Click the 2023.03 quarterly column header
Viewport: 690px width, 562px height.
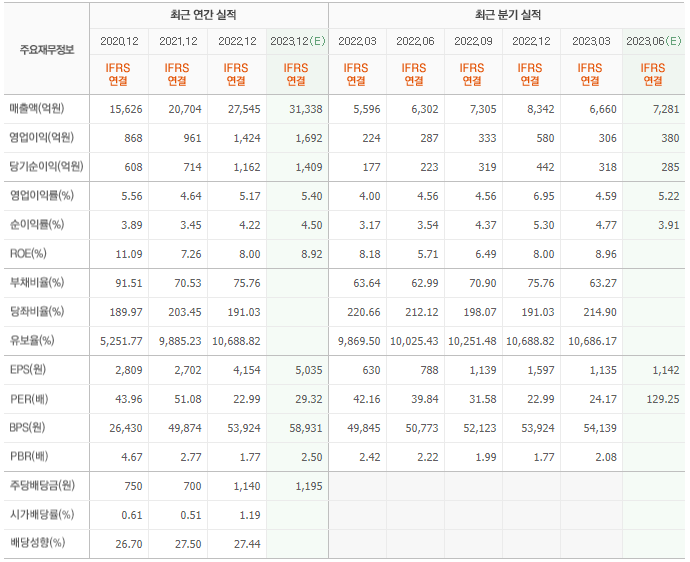(591, 41)
